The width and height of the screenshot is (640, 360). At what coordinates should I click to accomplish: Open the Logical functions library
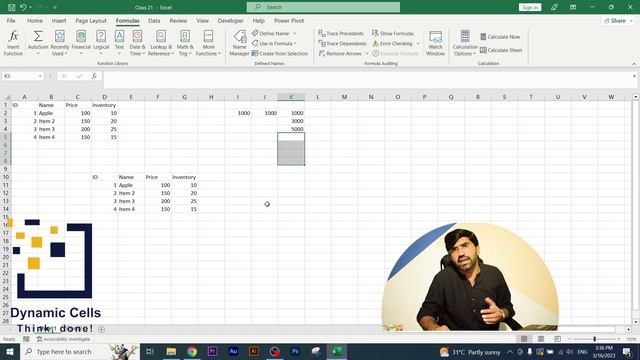click(101, 43)
